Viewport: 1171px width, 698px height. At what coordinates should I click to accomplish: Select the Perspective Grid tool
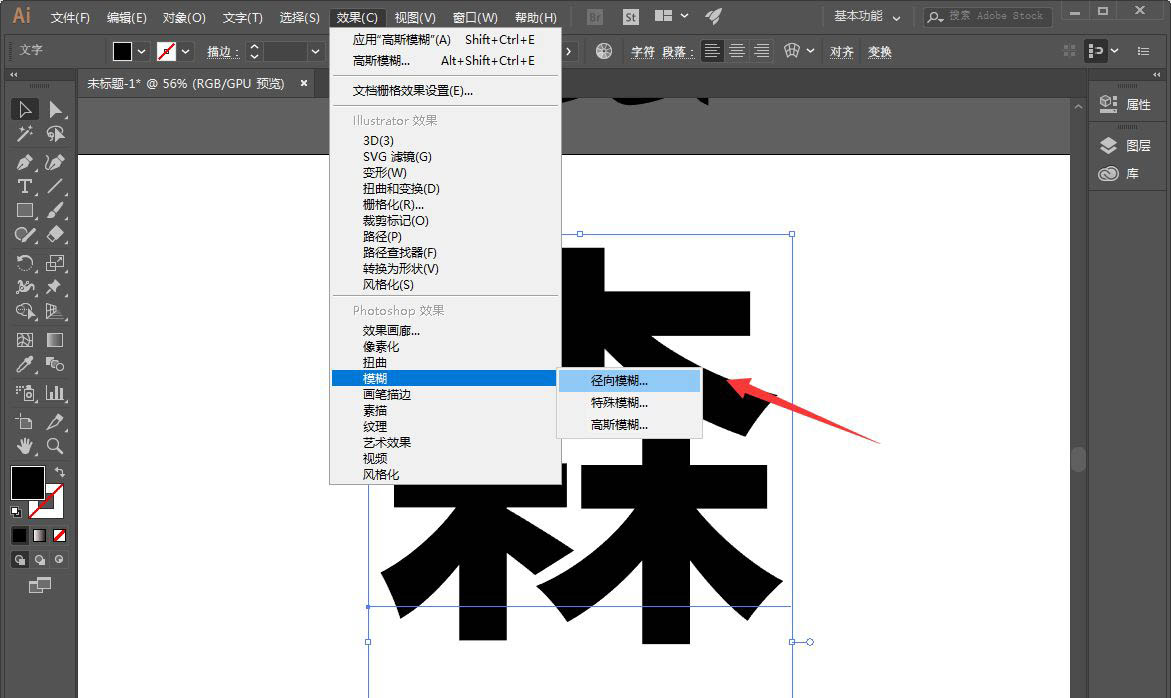tap(55, 311)
